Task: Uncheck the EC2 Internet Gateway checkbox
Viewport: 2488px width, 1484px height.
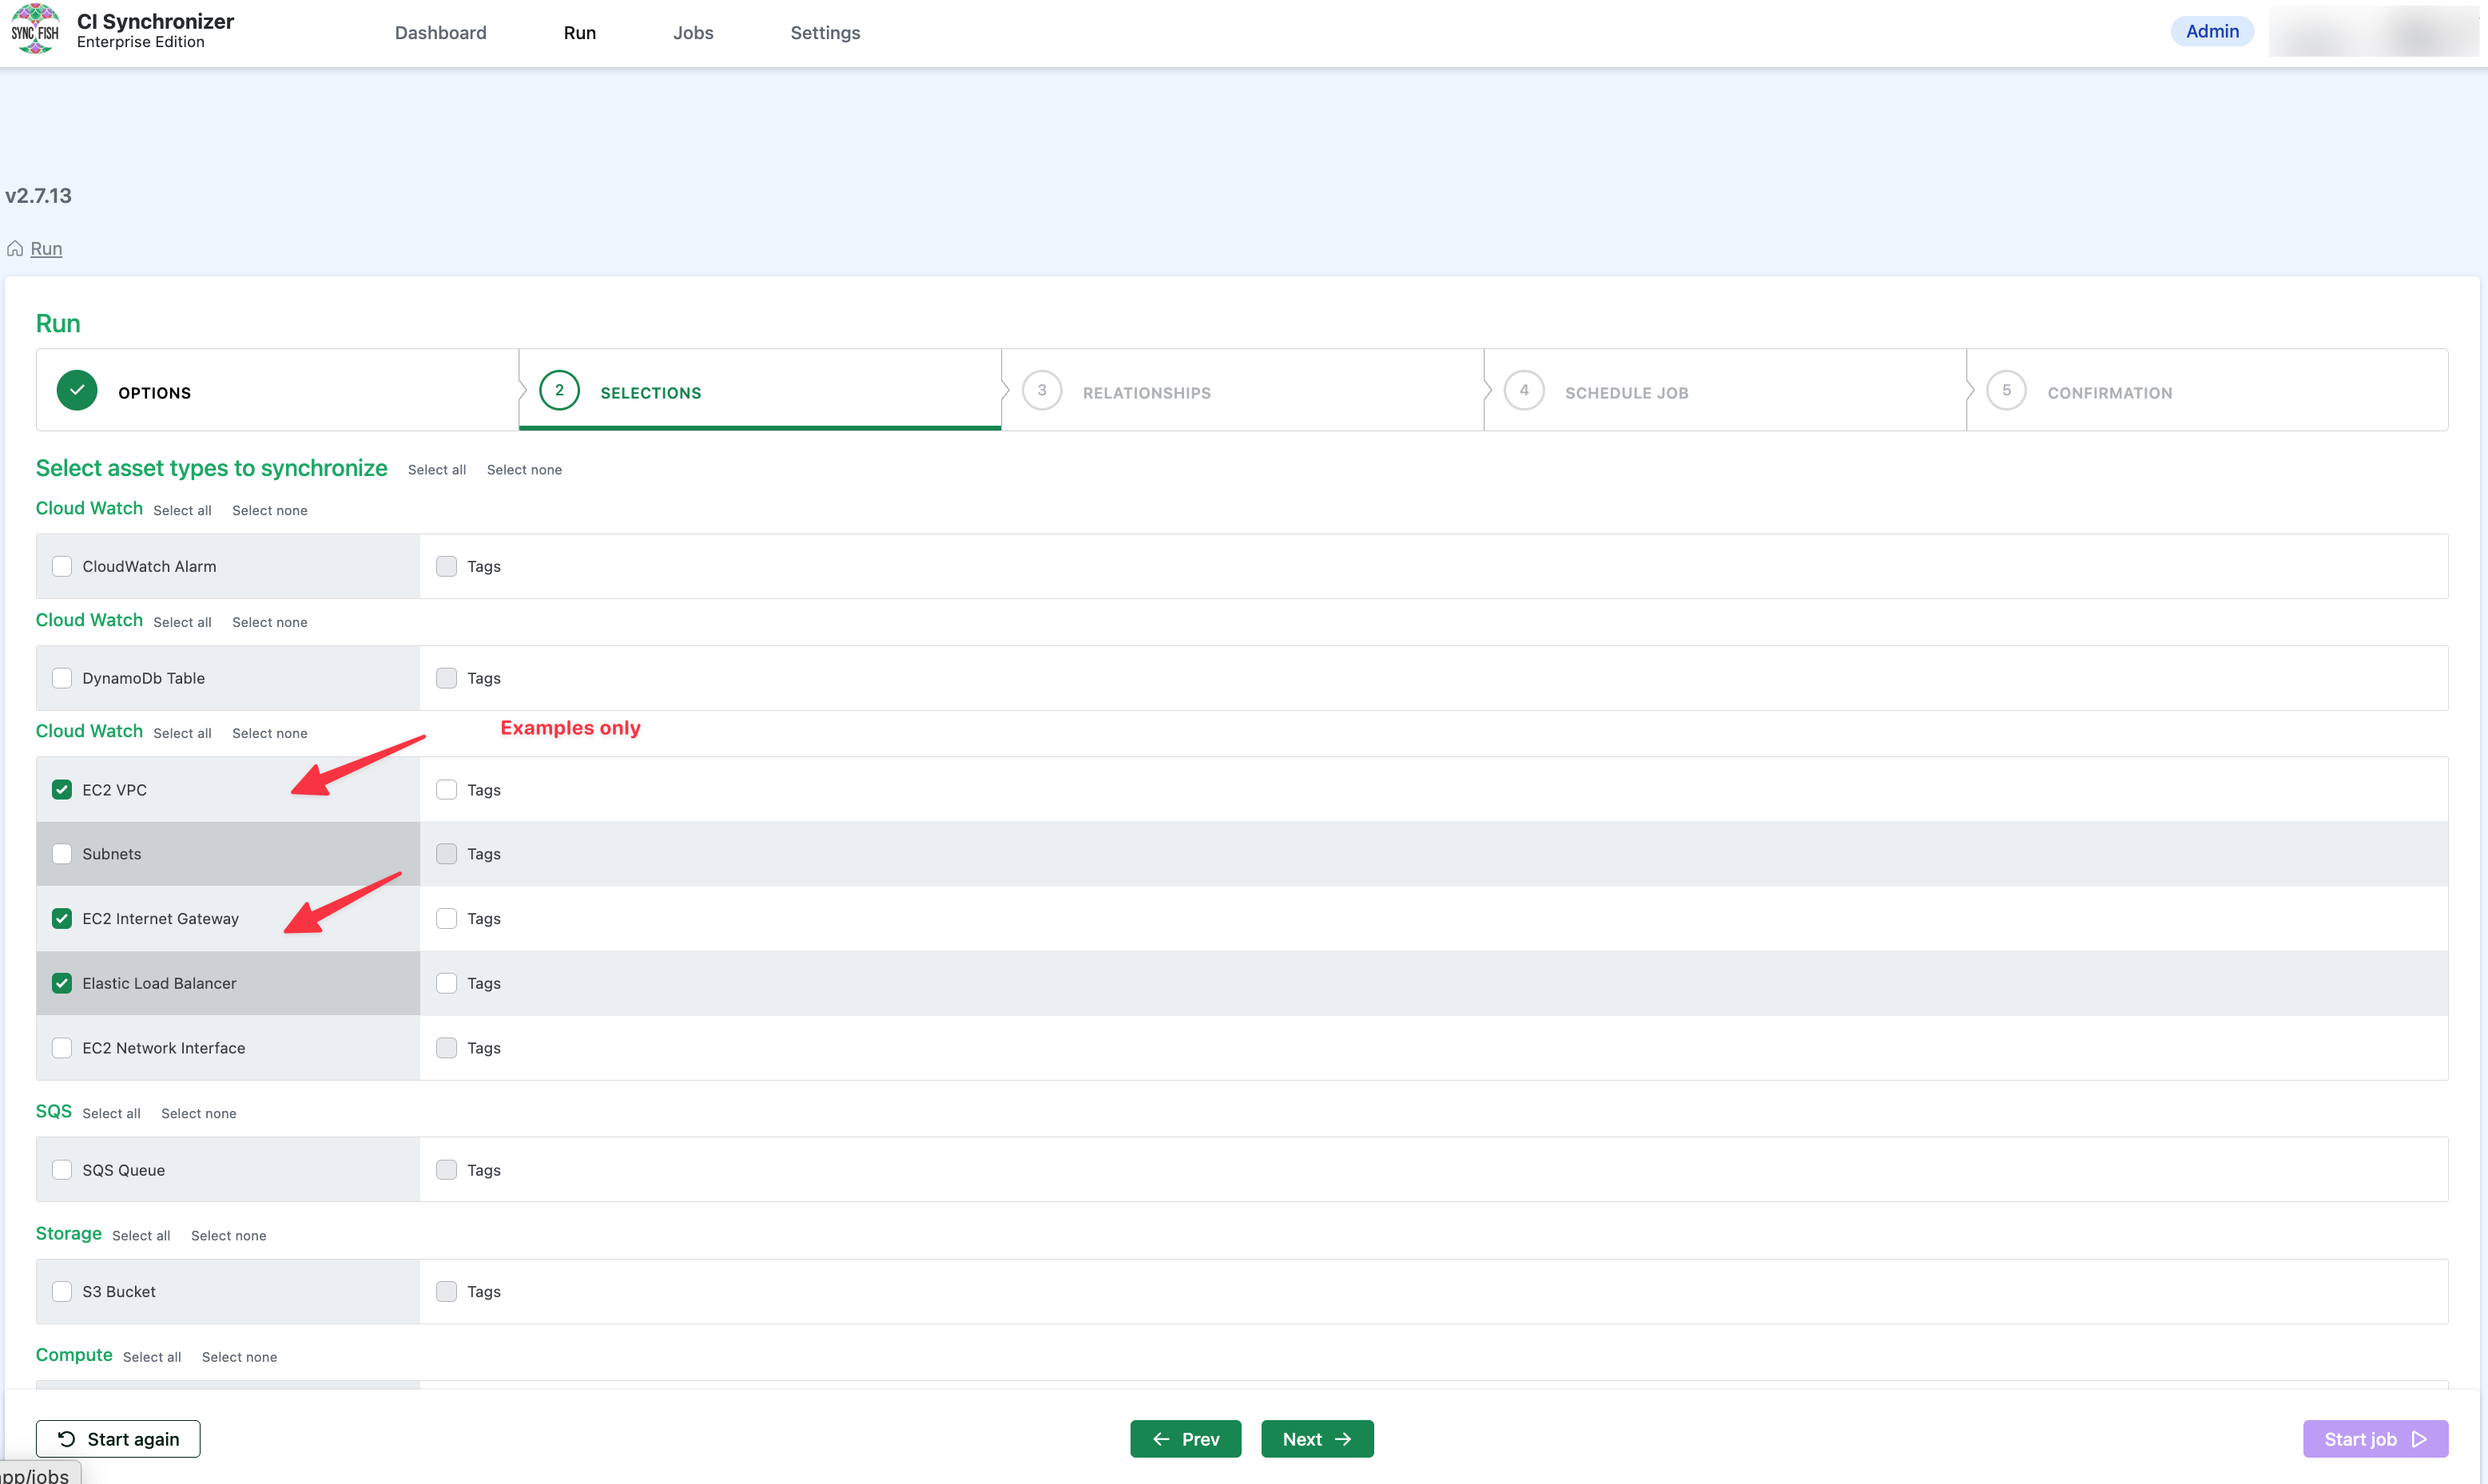Action: point(62,919)
